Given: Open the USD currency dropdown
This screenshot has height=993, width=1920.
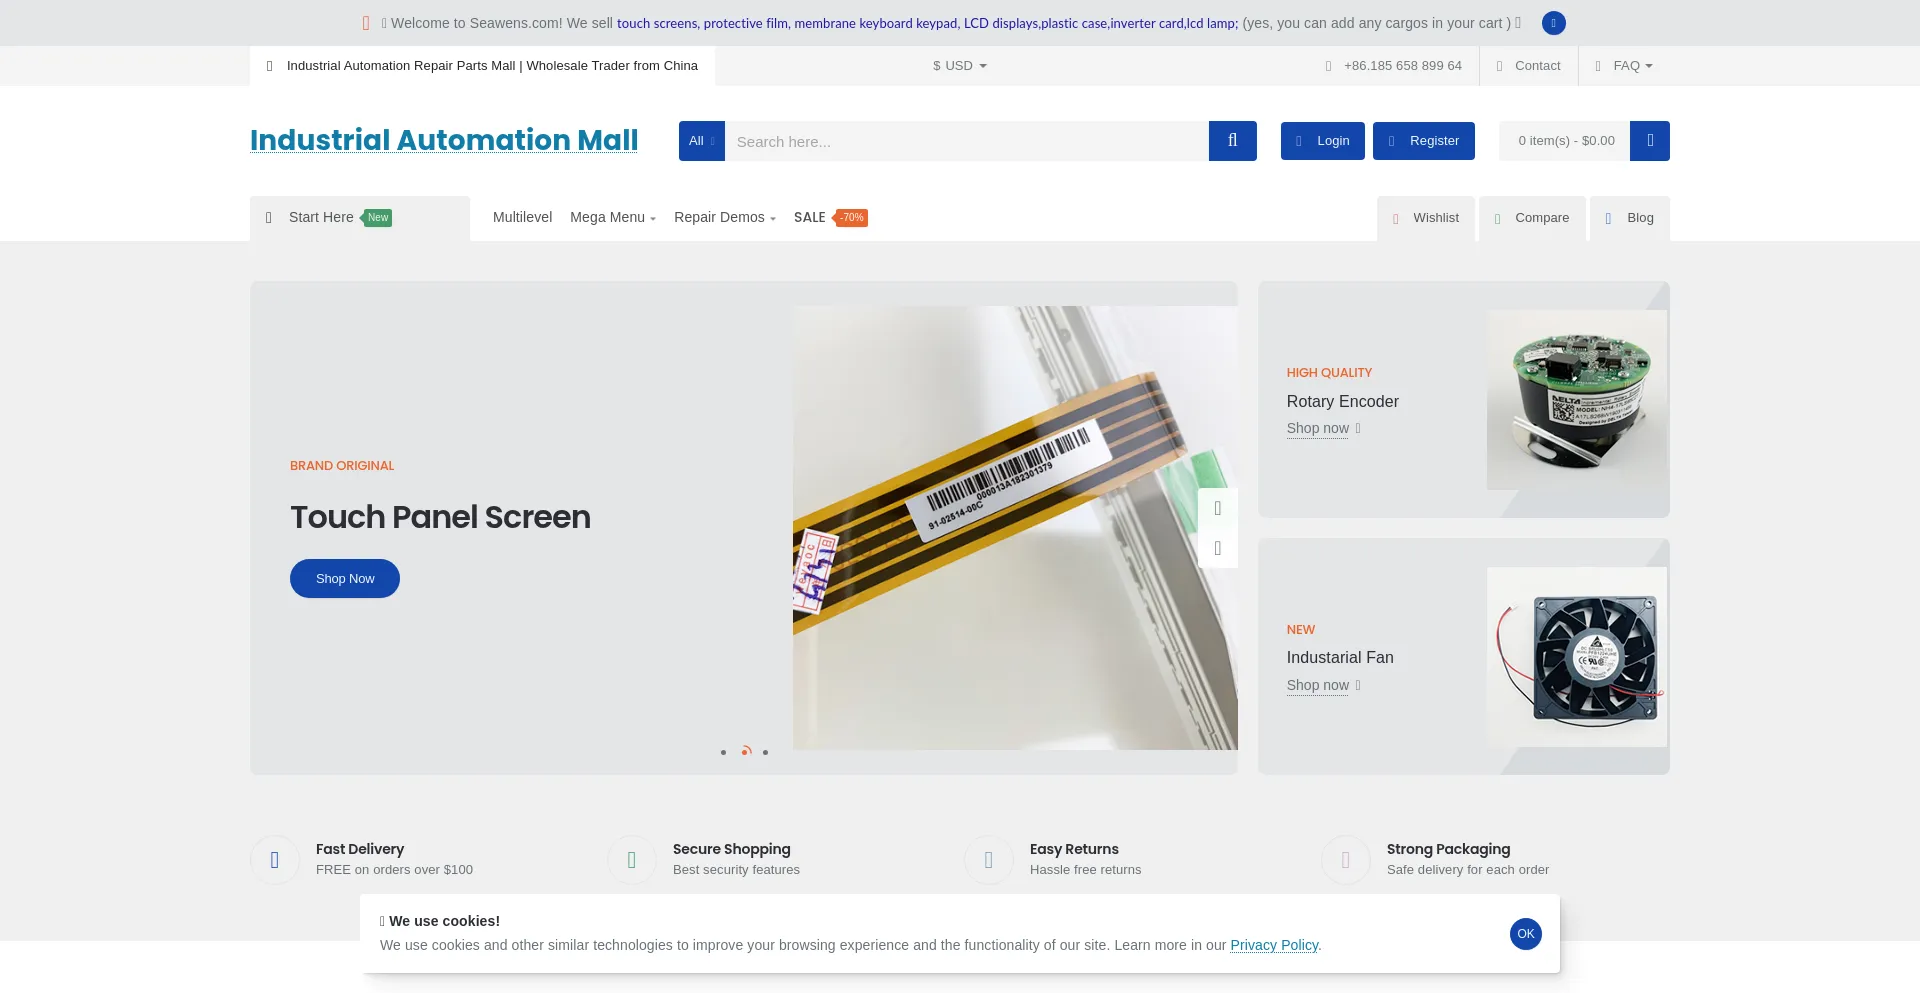Looking at the screenshot, I should click(960, 66).
